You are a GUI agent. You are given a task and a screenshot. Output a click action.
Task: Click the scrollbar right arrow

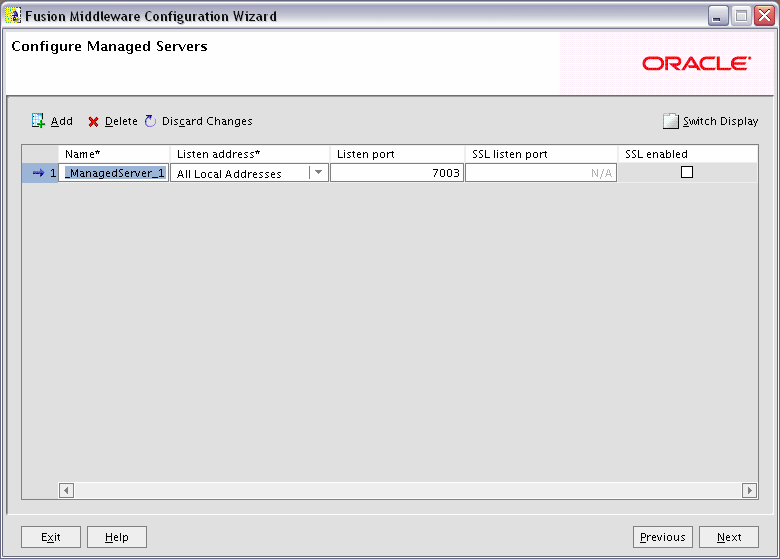pos(750,490)
